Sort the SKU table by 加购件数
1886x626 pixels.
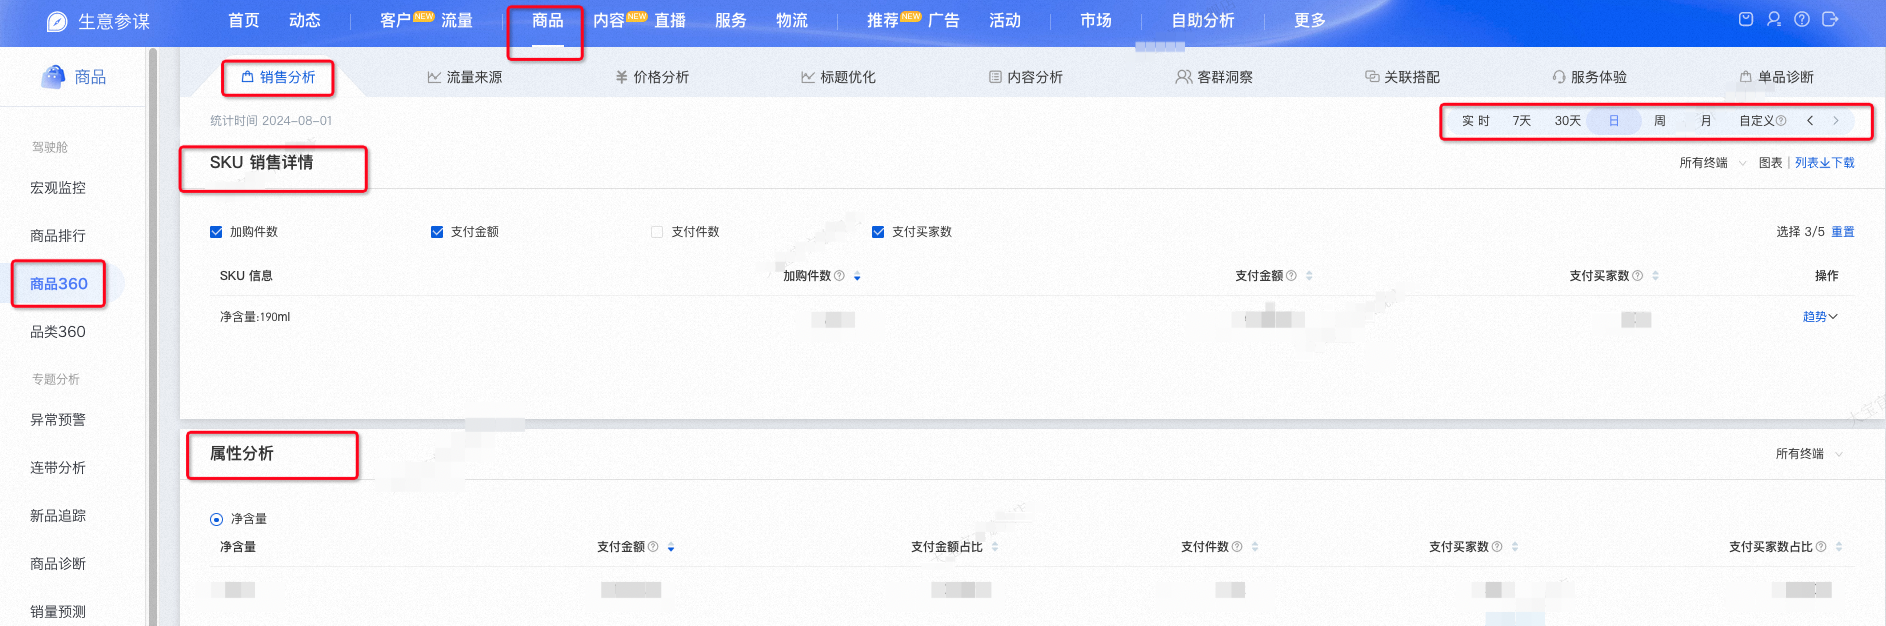click(x=857, y=276)
